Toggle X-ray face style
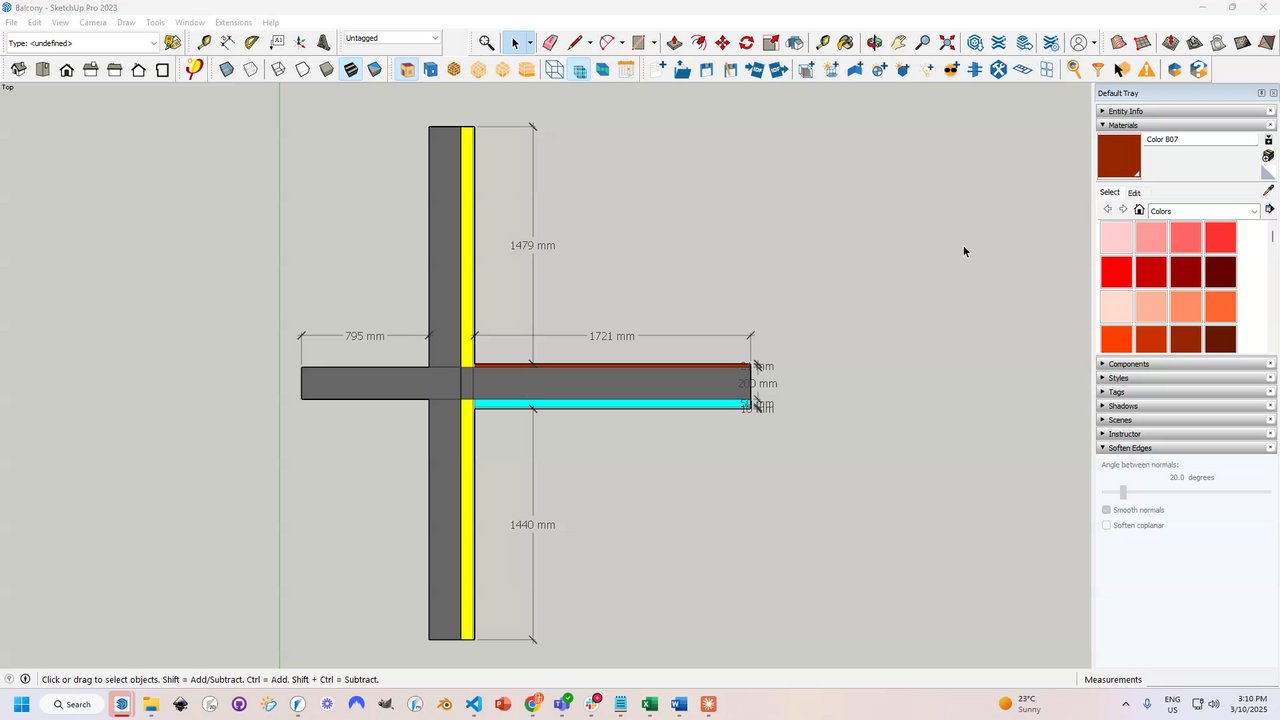 [226, 69]
